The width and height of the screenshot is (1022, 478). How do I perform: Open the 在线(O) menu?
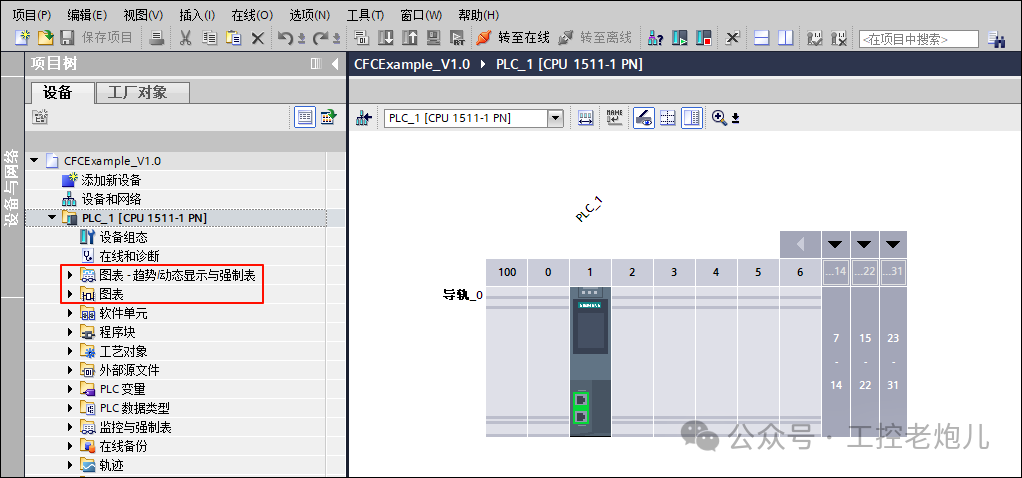[x=252, y=14]
